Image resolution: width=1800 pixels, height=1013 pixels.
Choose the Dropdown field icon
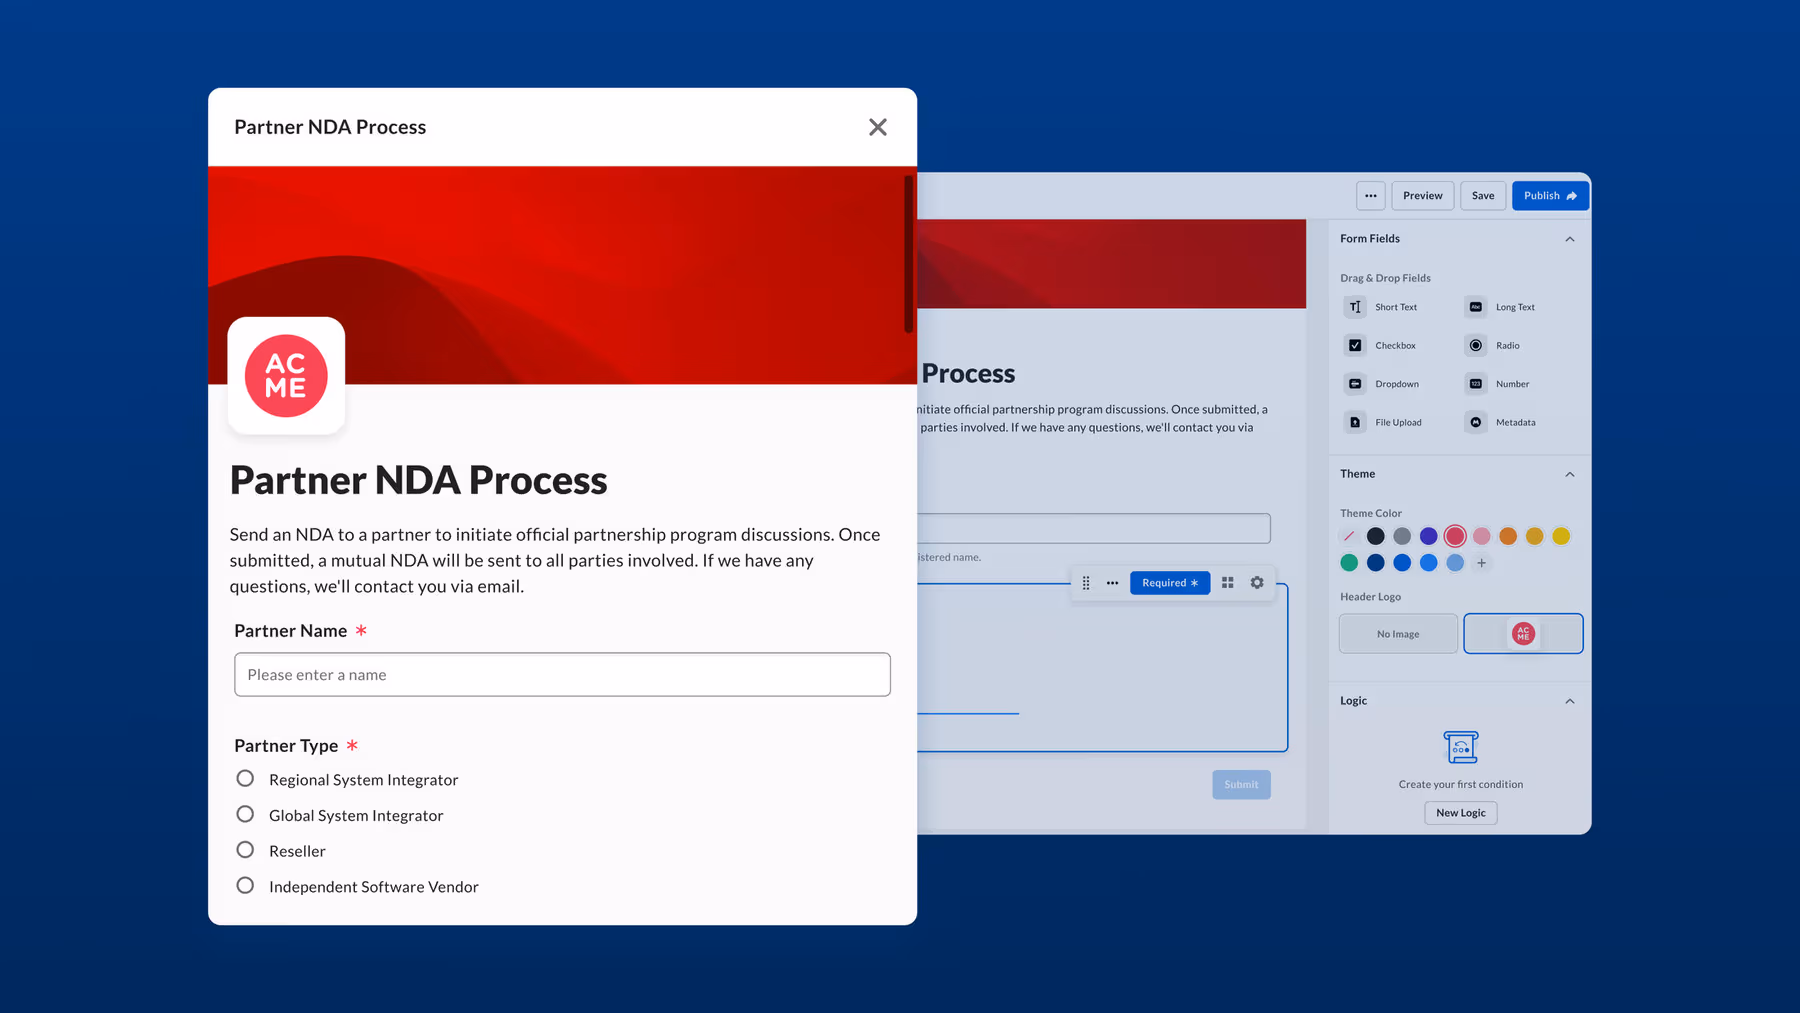click(x=1355, y=384)
